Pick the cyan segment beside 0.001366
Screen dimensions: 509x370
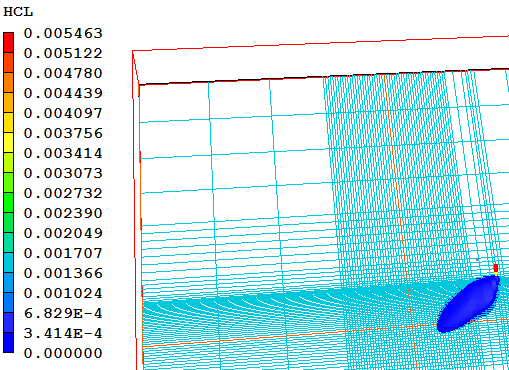click(x=8, y=262)
